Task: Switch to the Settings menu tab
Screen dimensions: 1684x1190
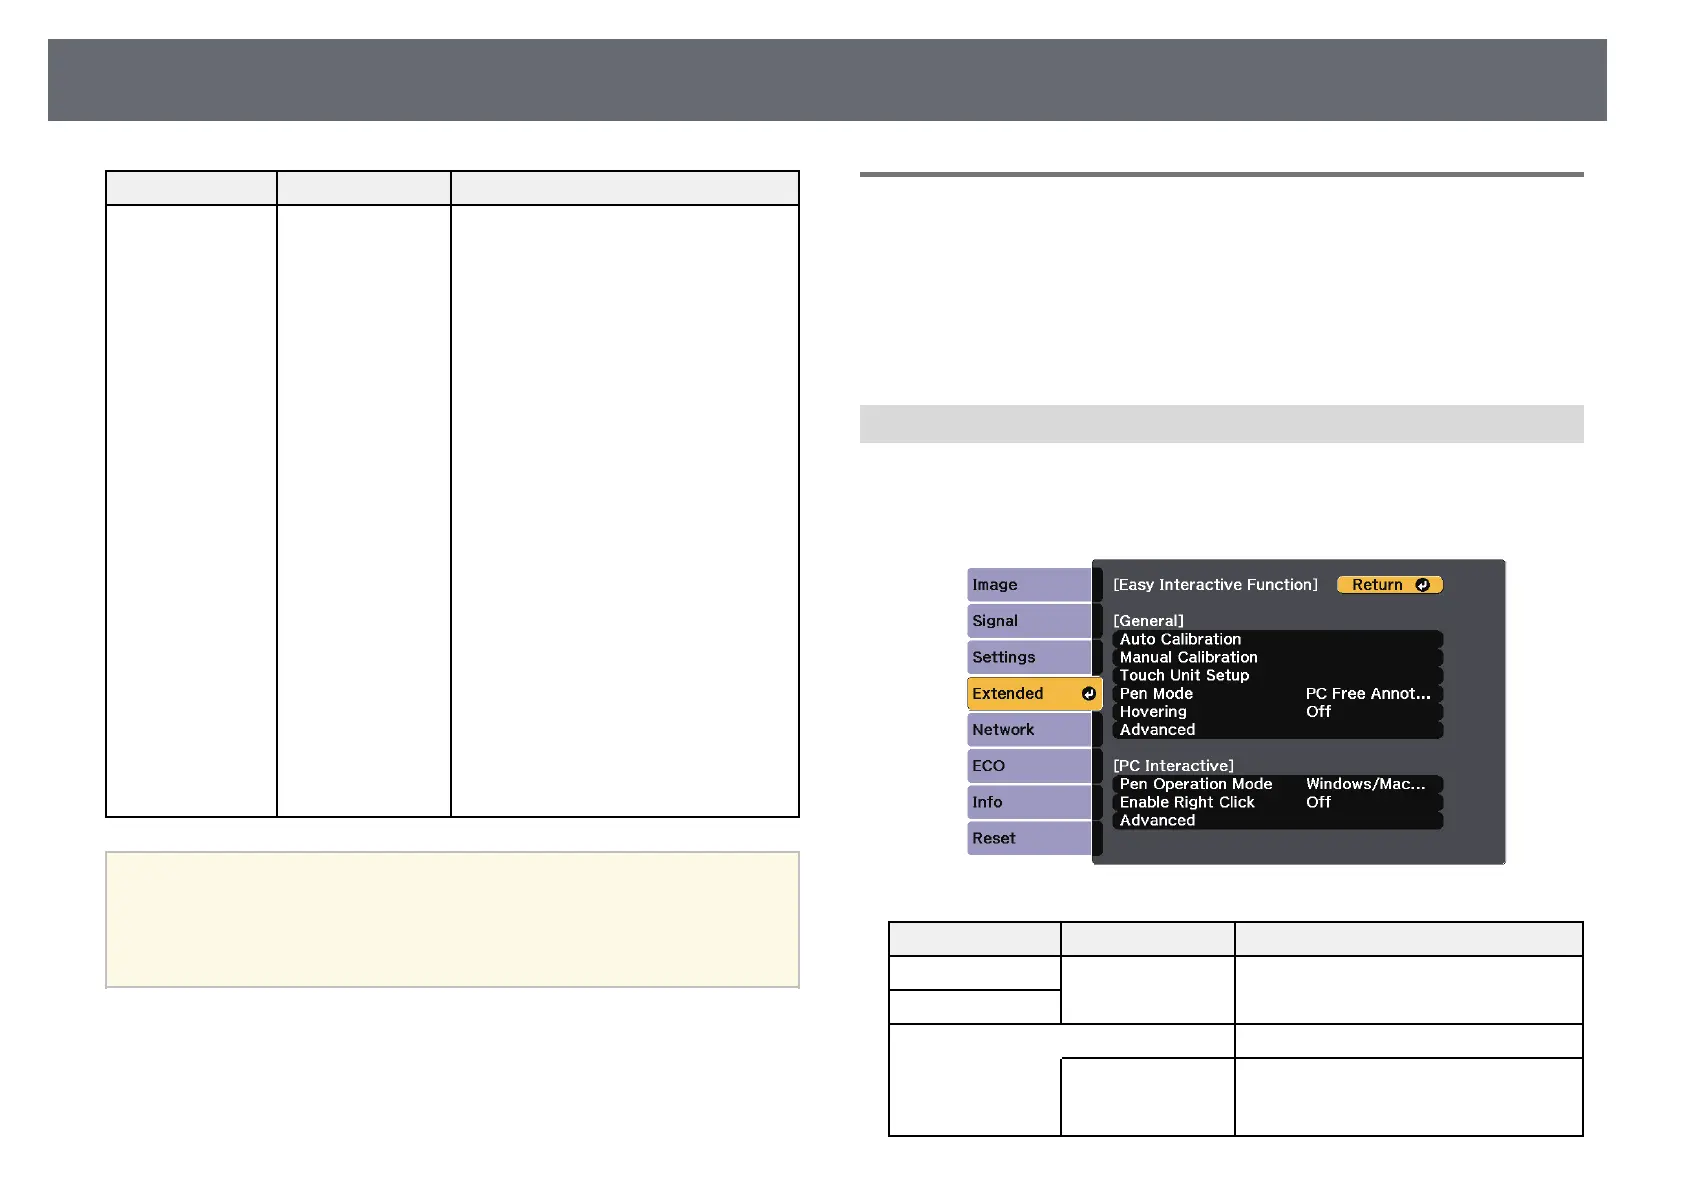Action: (1029, 657)
